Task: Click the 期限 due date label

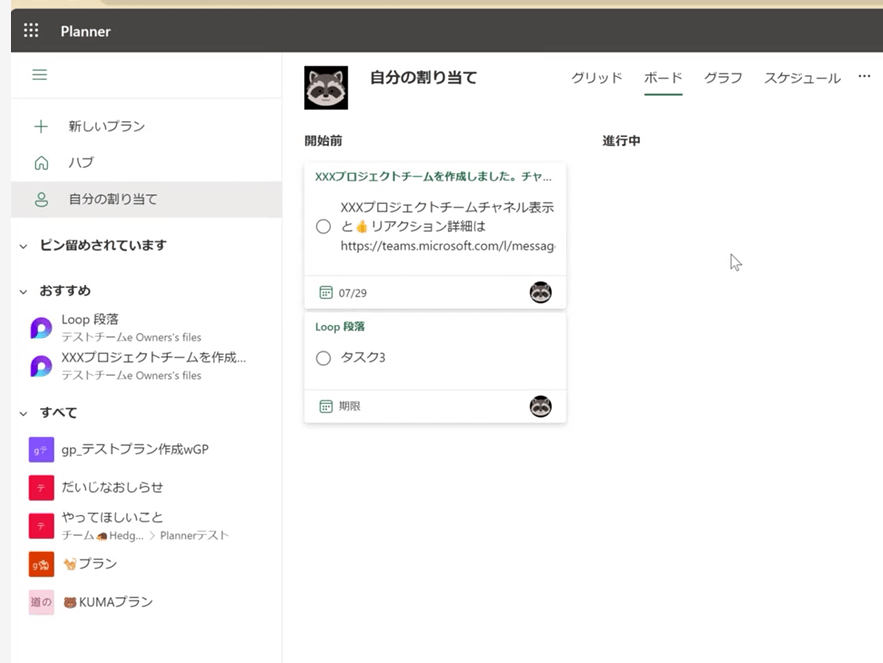Action: click(x=349, y=406)
